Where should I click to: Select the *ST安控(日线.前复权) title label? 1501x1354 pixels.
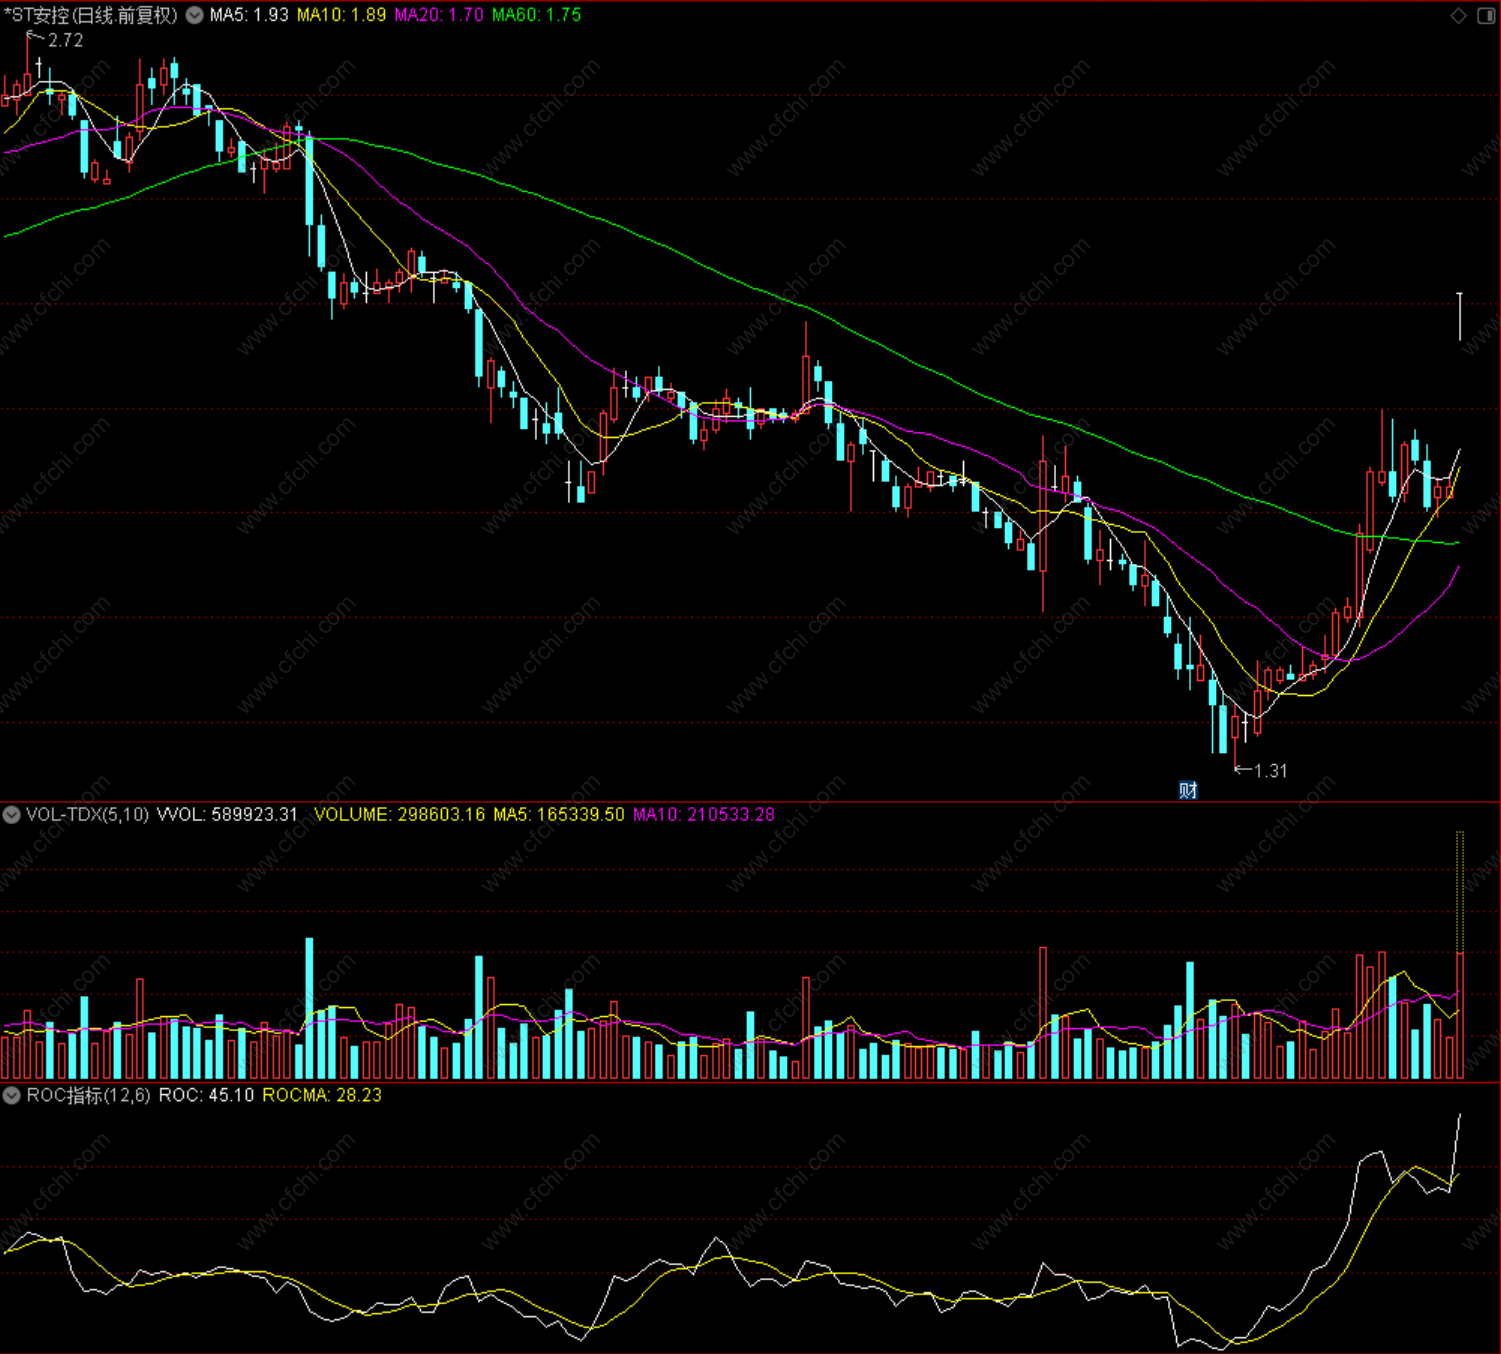(90, 15)
